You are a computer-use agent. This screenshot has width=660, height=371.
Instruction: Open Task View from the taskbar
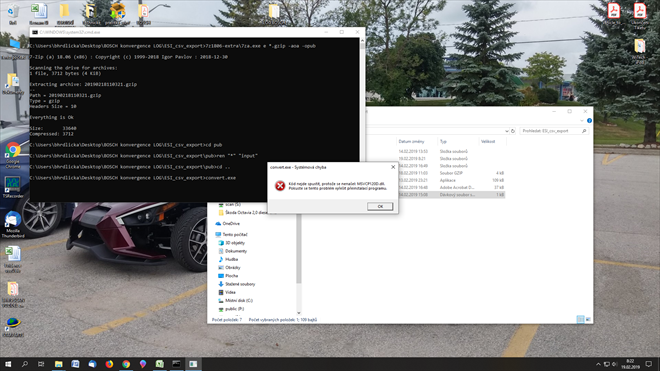[x=41, y=364]
